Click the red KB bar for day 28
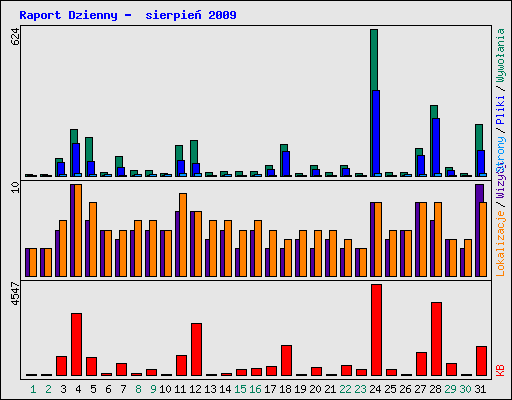 point(436,339)
